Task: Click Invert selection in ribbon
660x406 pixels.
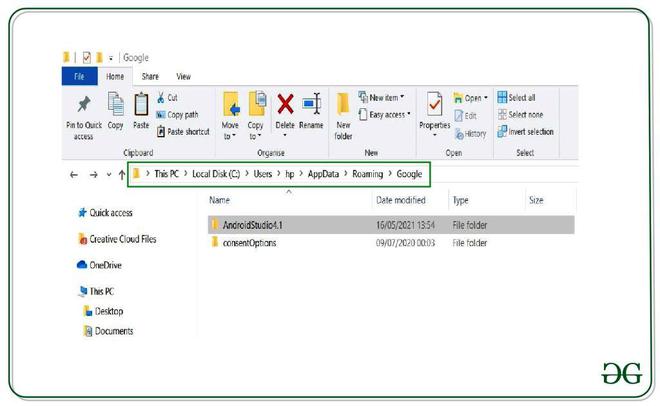Action: 525,132
